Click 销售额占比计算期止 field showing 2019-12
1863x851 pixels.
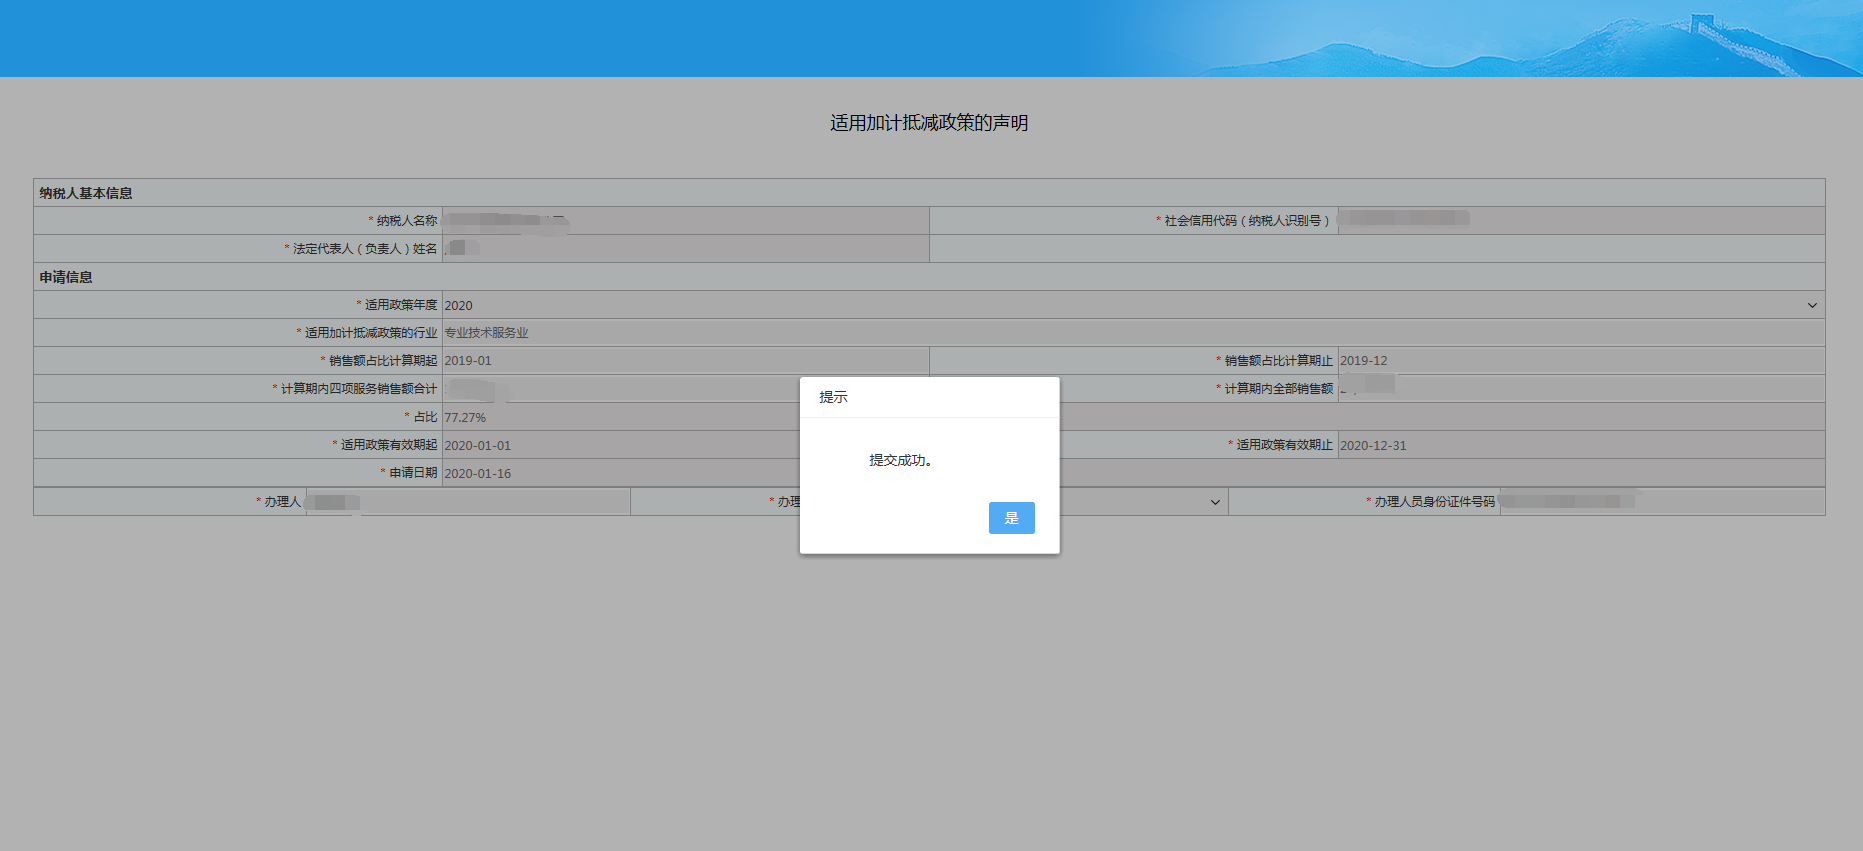pyautogui.click(x=1580, y=361)
